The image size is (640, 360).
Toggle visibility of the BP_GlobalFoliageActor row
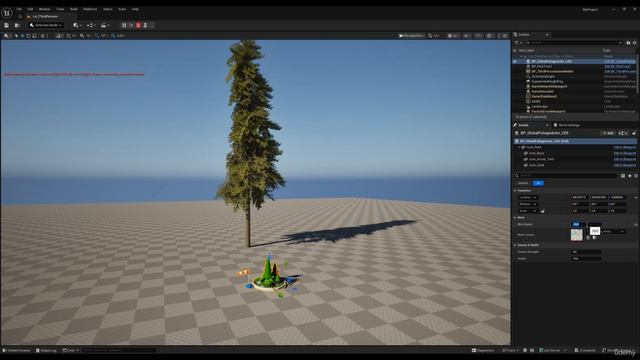(x=515, y=62)
